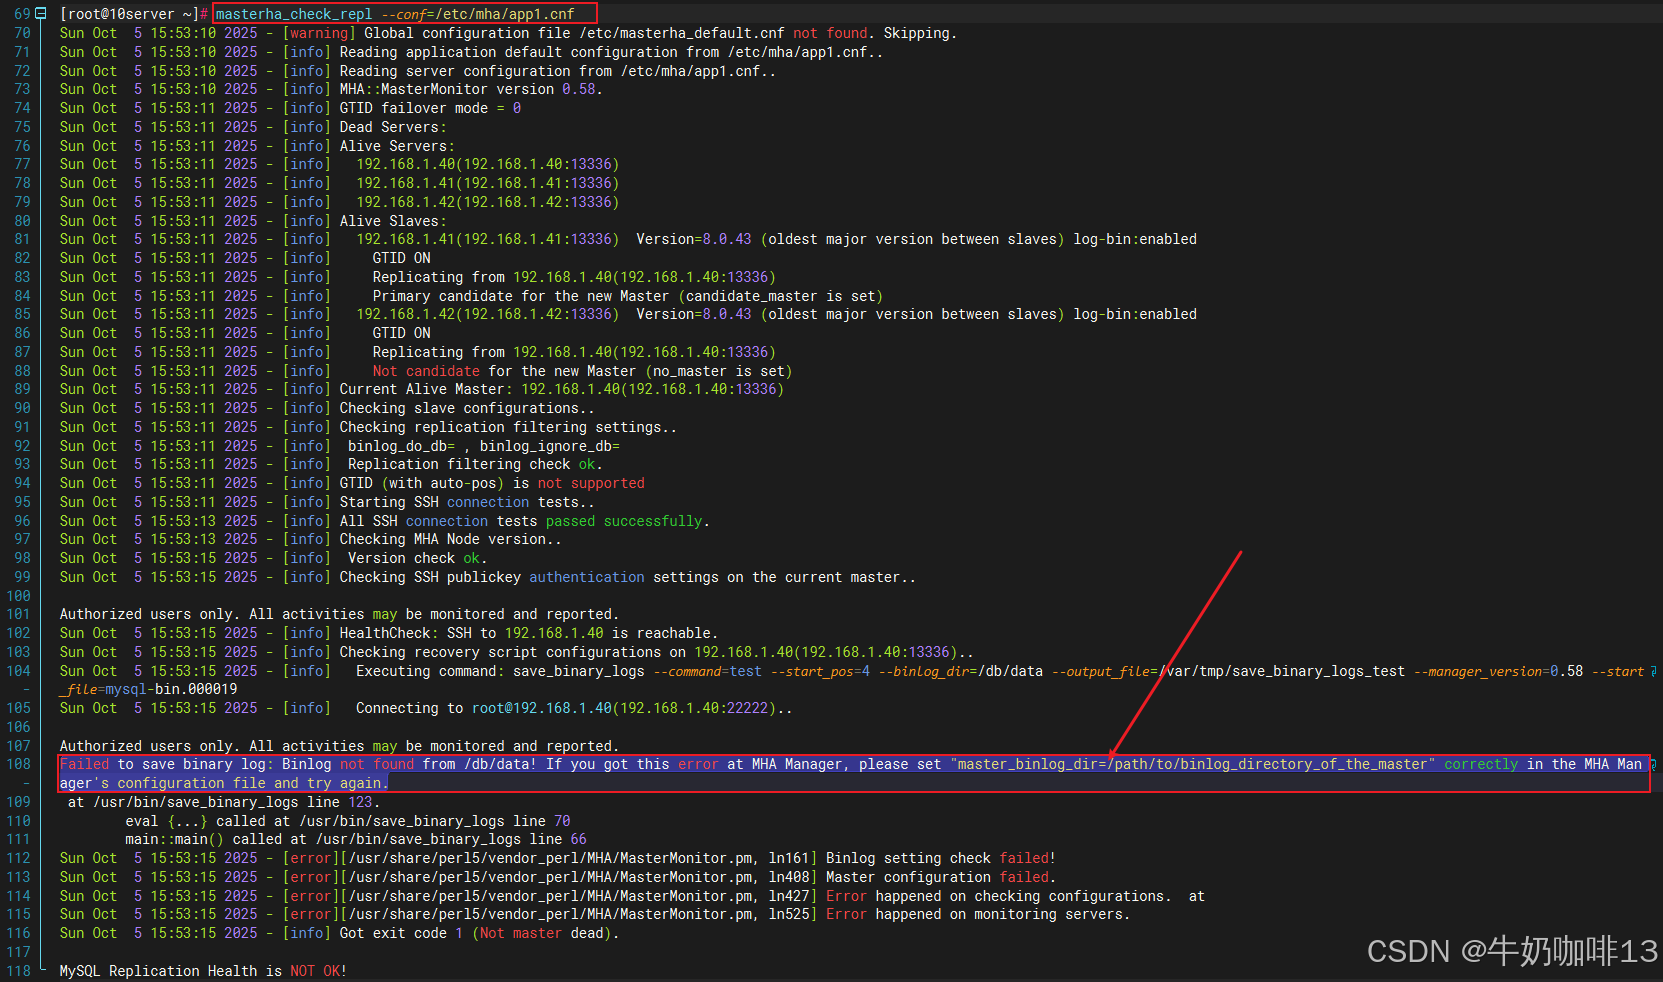The height and width of the screenshot is (982, 1663).
Task: Click the "Version check ok." text
Action: [417, 558]
